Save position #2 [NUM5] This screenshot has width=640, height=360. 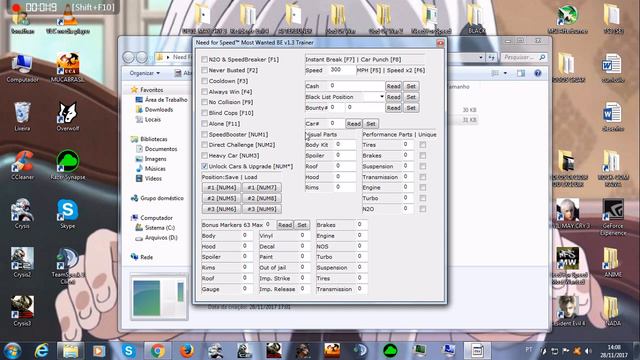(x=221, y=198)
